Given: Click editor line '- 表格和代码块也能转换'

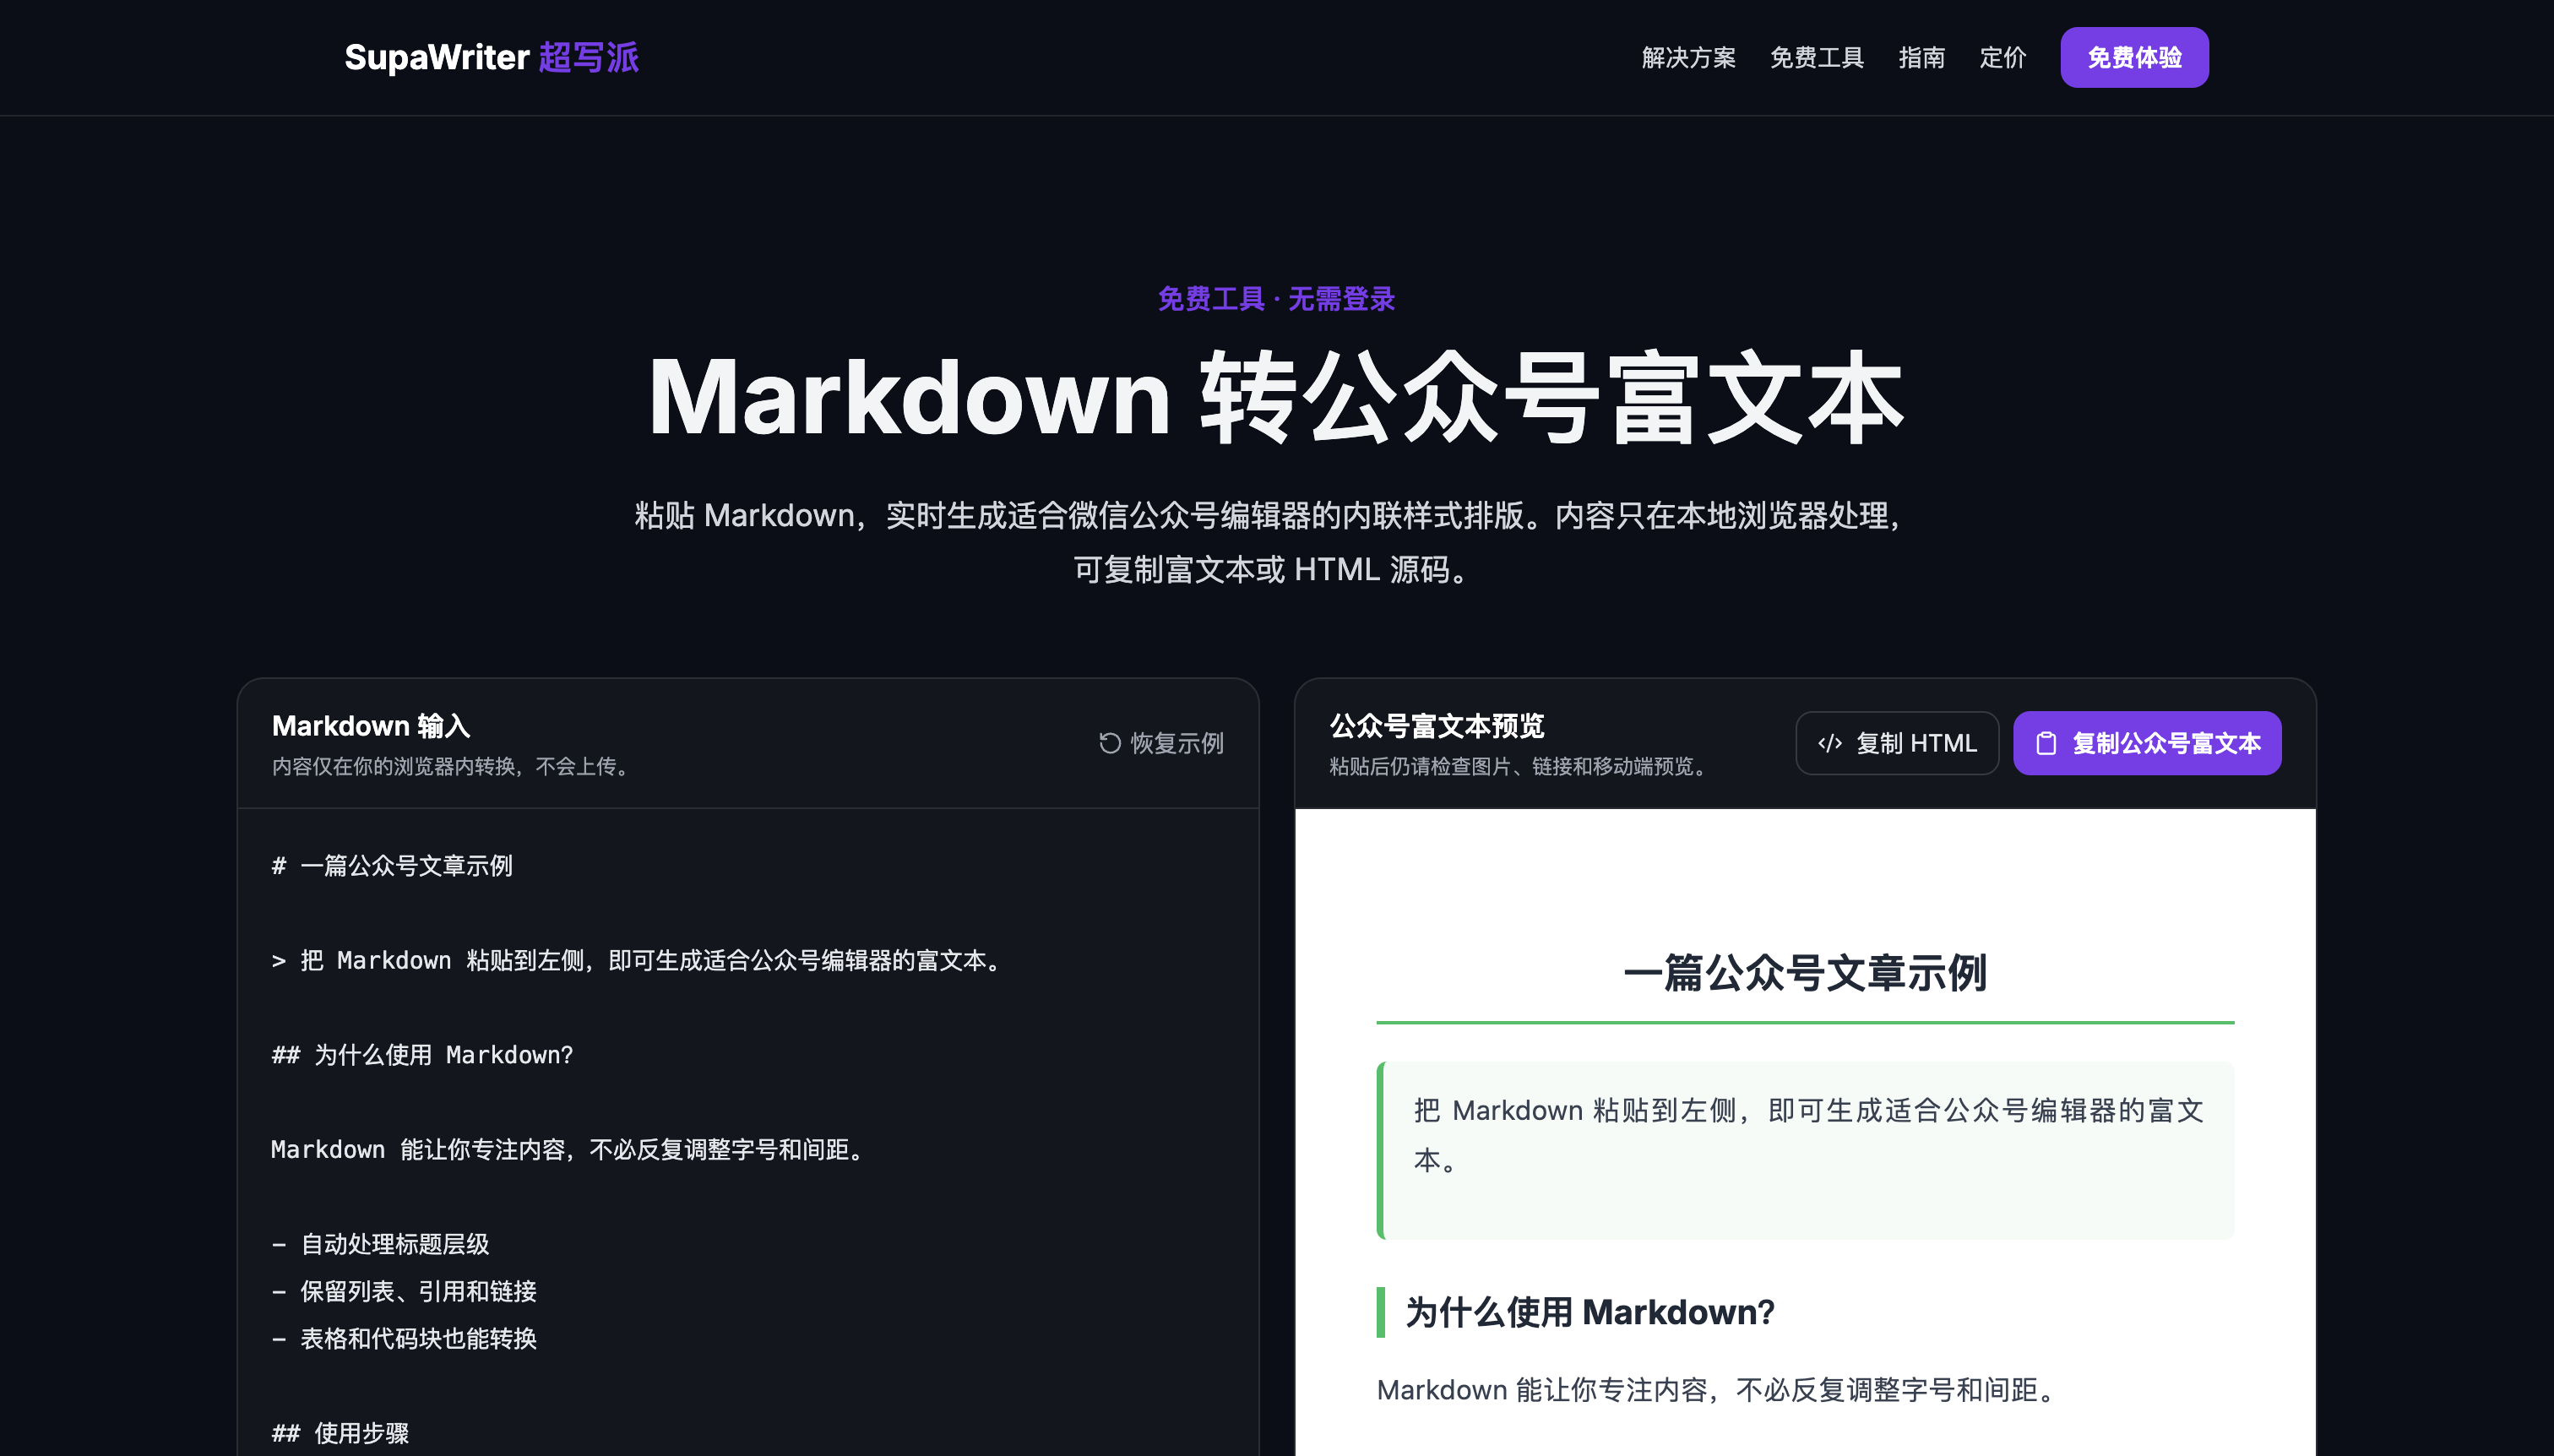Looking at the screenshot, I should click(404, 1338).
